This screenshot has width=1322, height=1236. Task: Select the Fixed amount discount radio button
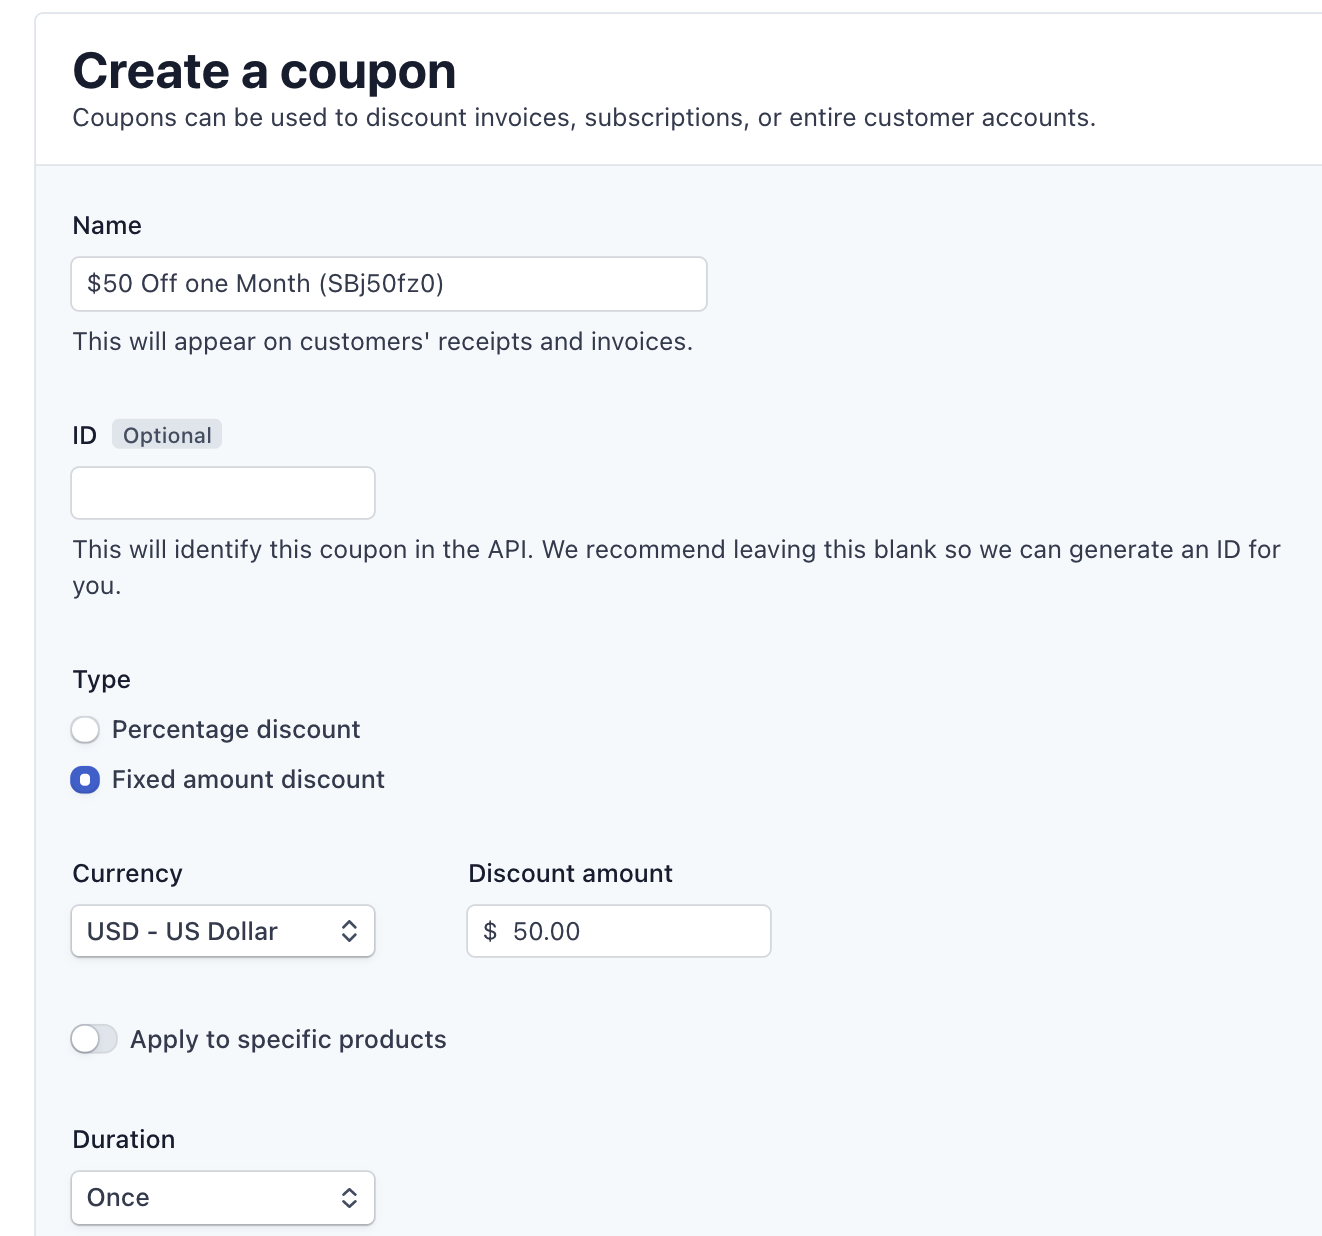(85, 780)
